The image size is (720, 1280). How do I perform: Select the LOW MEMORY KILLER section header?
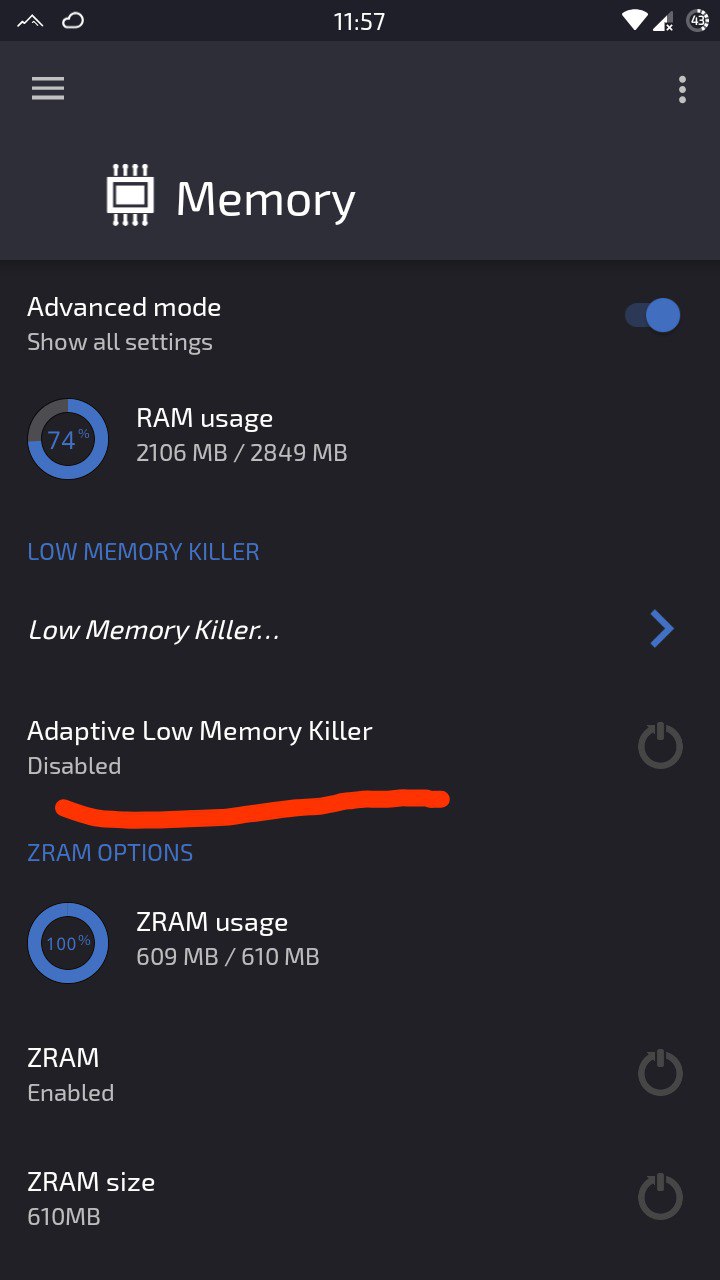tap(143, 552)
